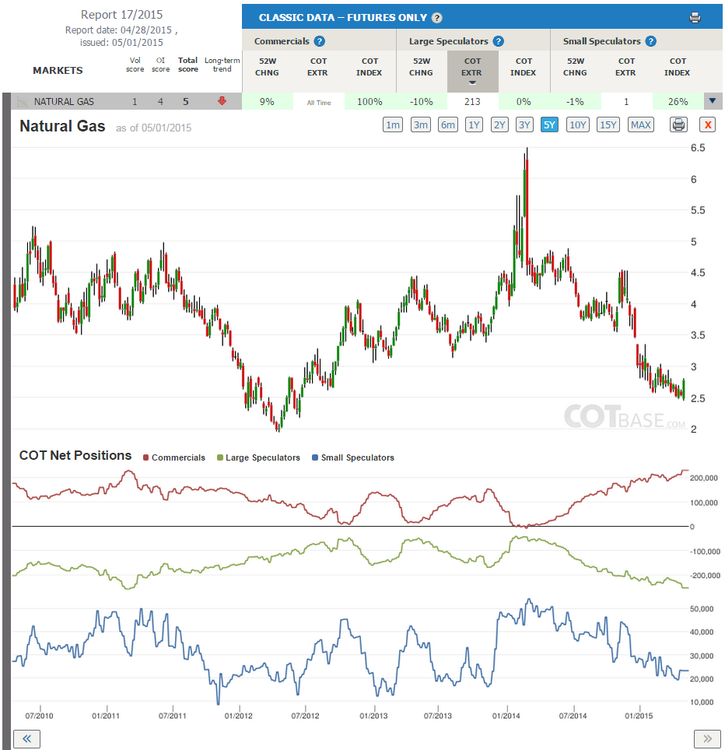Image resolution: width=725 pixels, height=750 pixels.
Task: Open the Large Speculators help icon
Action: coord(498,41)
